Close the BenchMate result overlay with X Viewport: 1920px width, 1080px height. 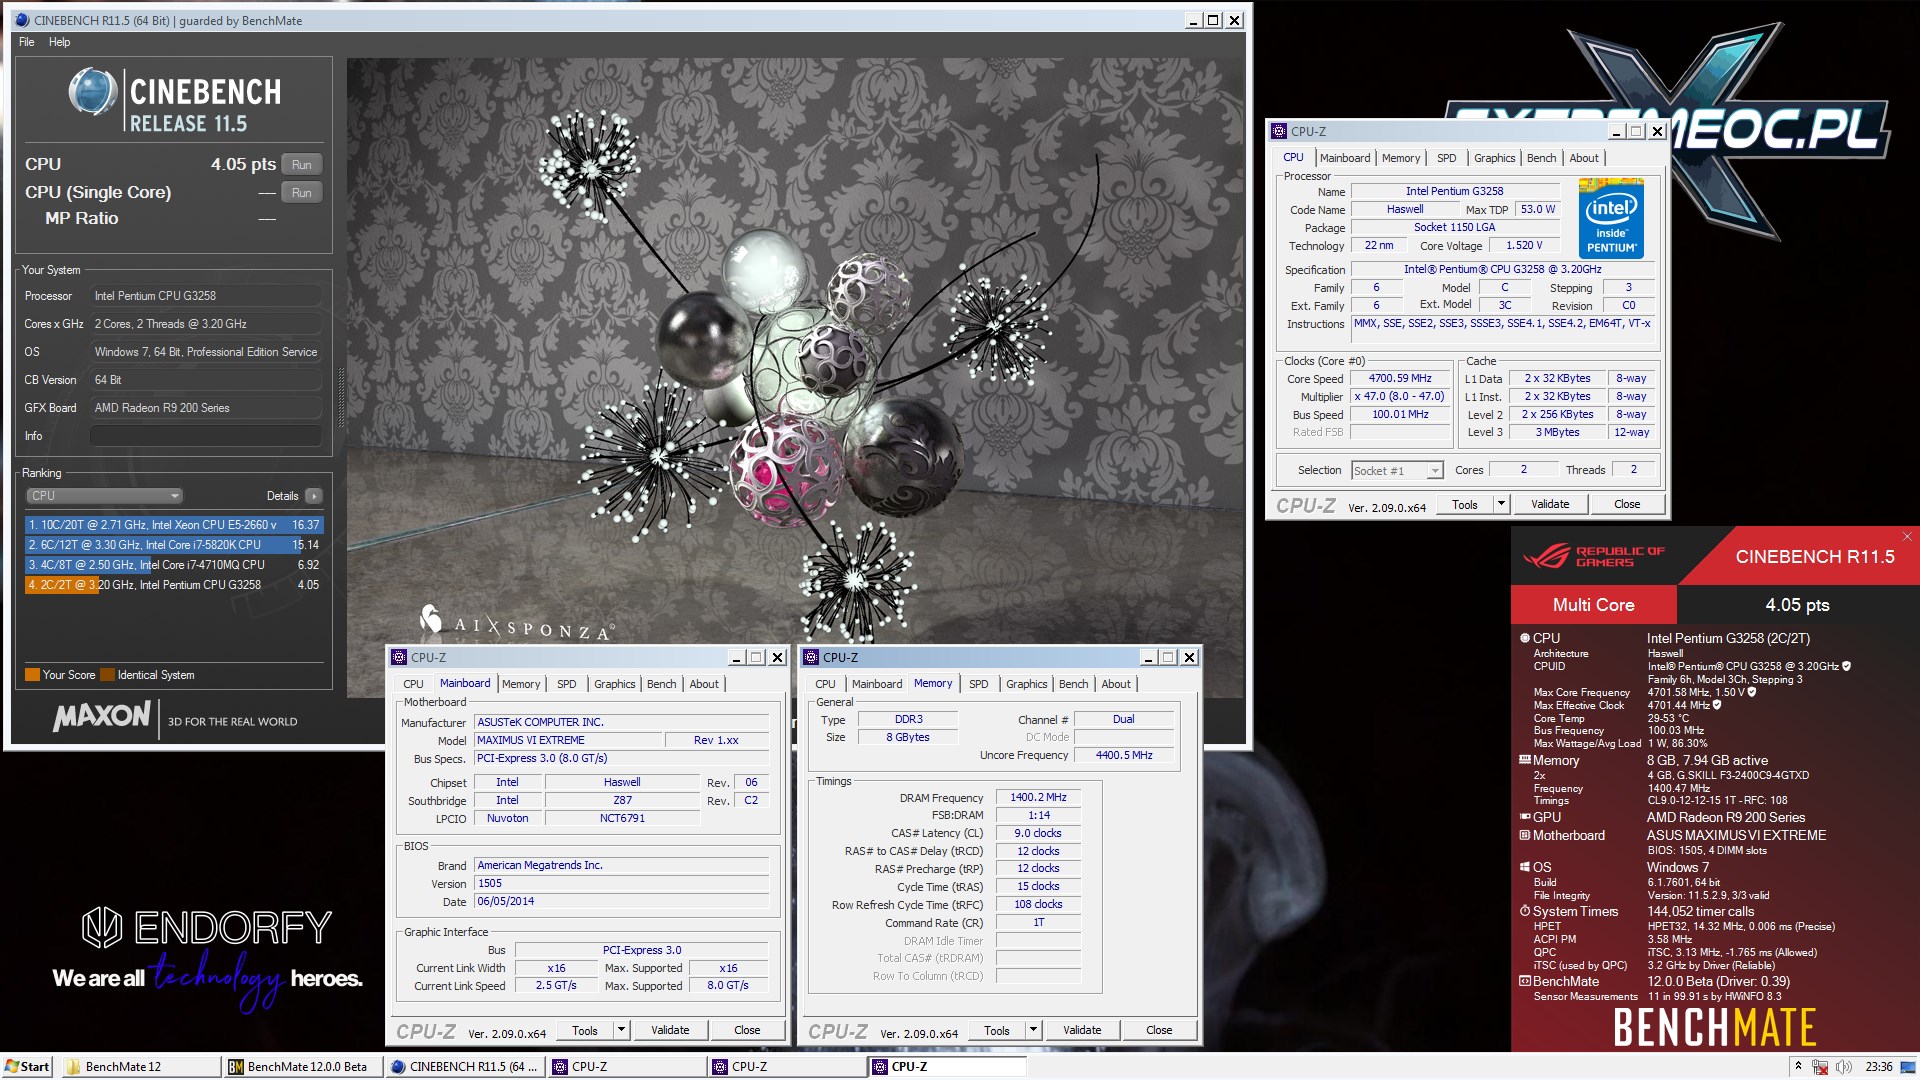1907,537
